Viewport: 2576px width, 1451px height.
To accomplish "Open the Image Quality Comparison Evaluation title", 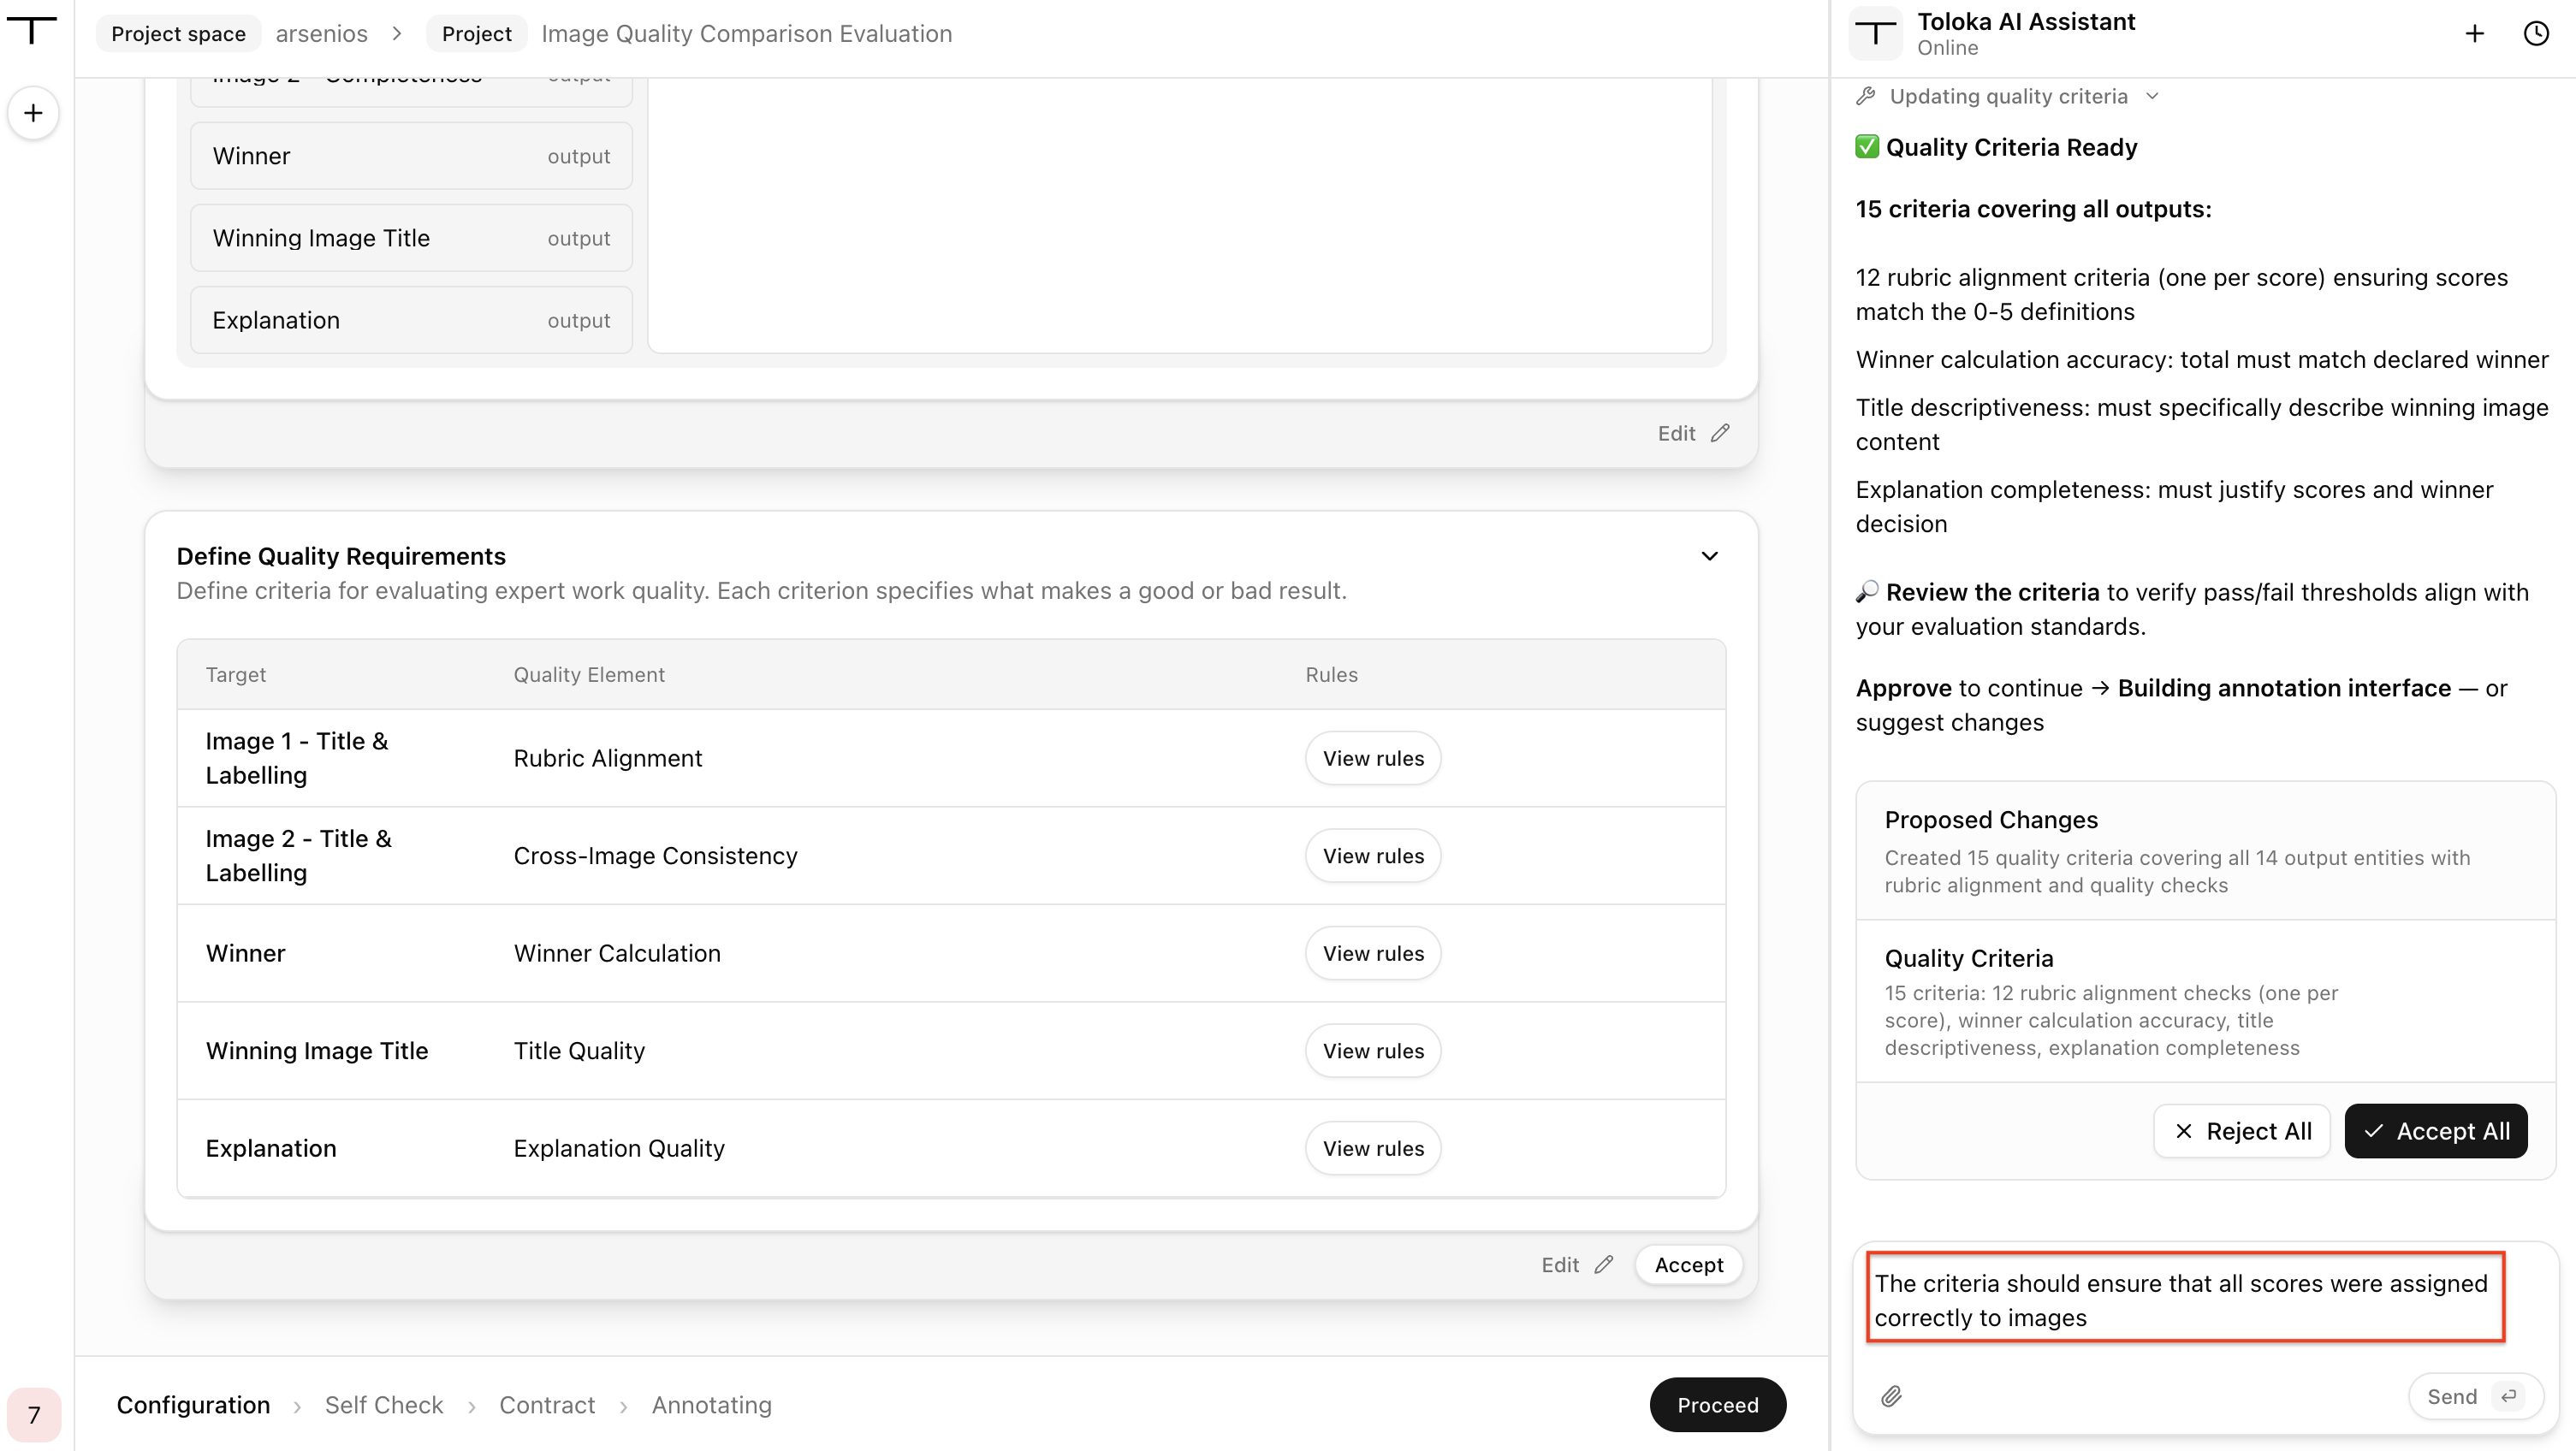I will click(747, 34).
